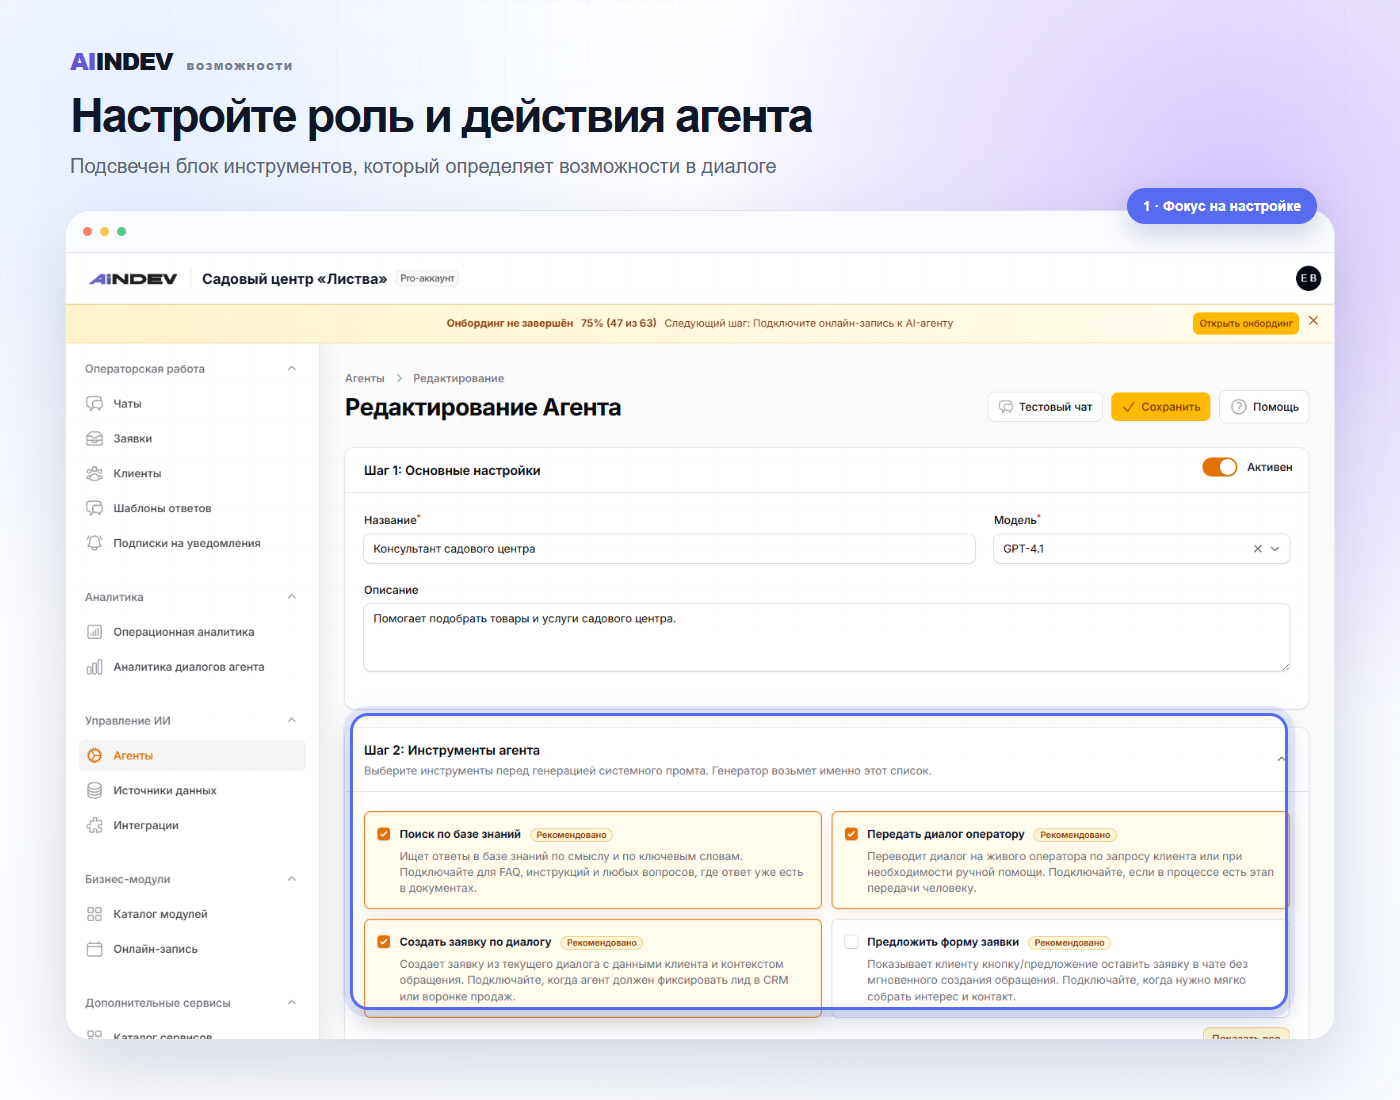Open Операционная аналитика menu item
This screenshot has height=1100, width=1400.
pos(192,632)
